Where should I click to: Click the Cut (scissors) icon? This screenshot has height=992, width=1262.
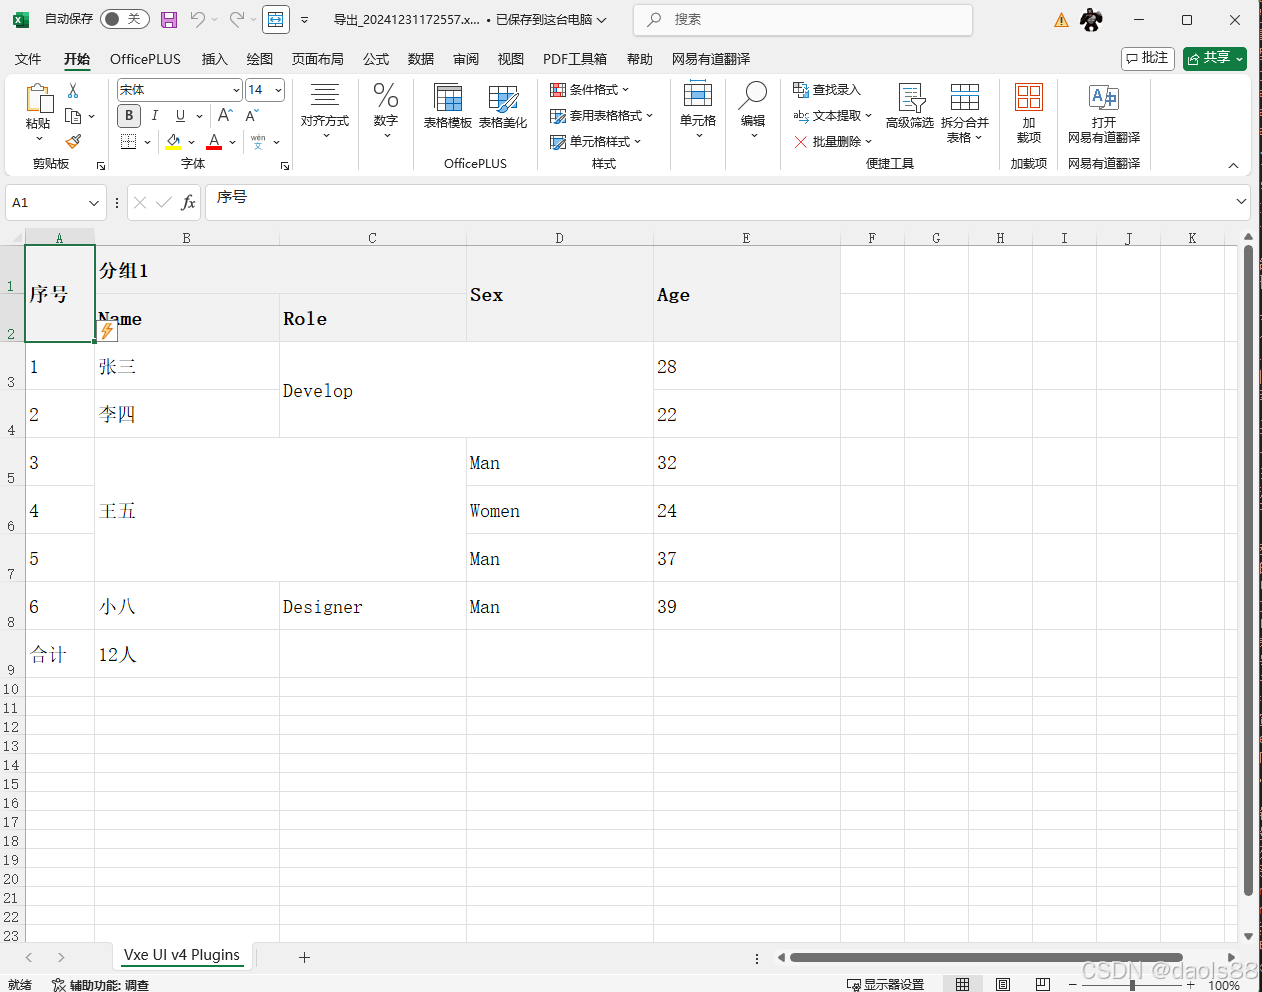pyautogui.click(x=72, y=89)
